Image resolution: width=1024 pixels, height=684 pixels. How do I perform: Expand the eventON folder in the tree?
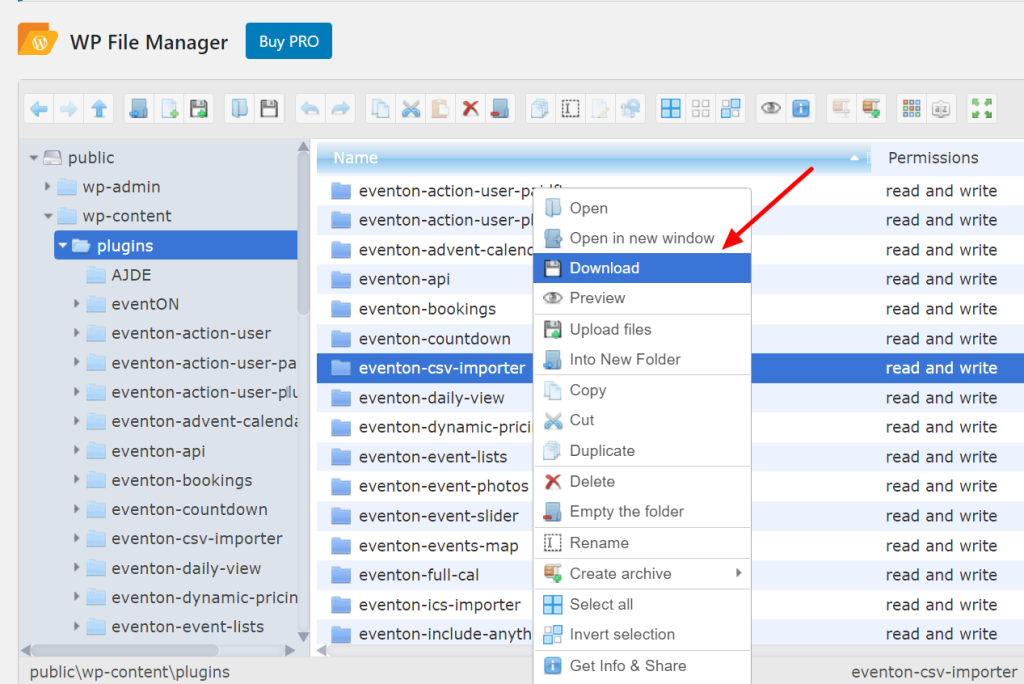76,304
